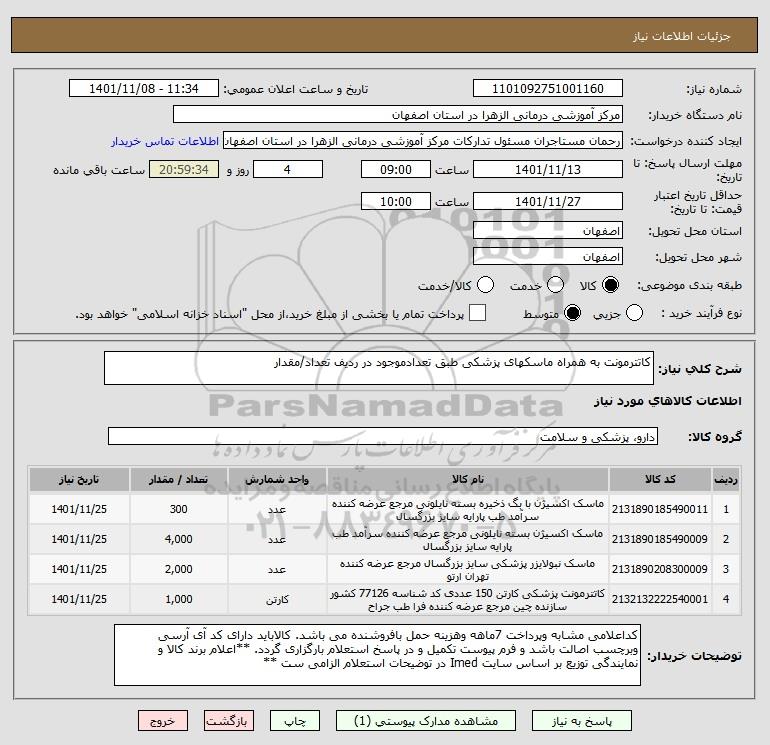Open the اطلاعات تماس خریدار link
The height and width of the screenshot is (745, 770).
(165, 141)
